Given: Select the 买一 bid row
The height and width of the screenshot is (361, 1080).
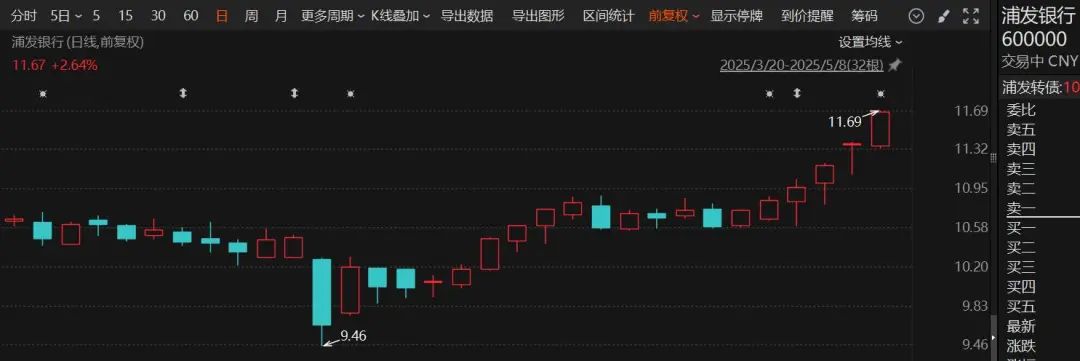Looking at the screenshot, I should click(x=1021, y=228).
